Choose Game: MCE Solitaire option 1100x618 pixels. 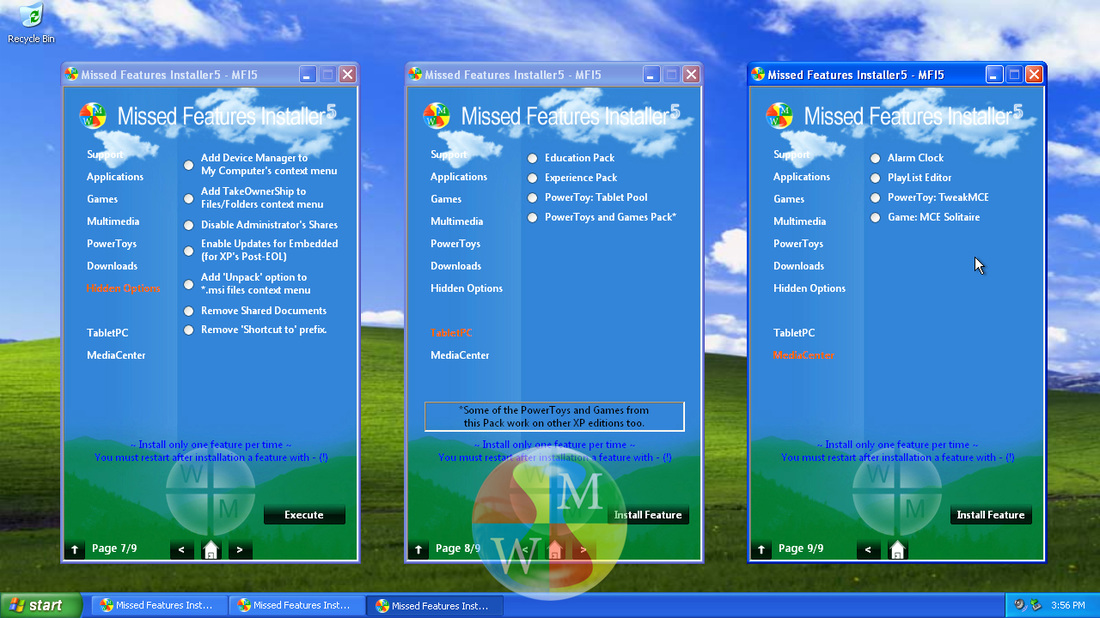coord(876,217)
